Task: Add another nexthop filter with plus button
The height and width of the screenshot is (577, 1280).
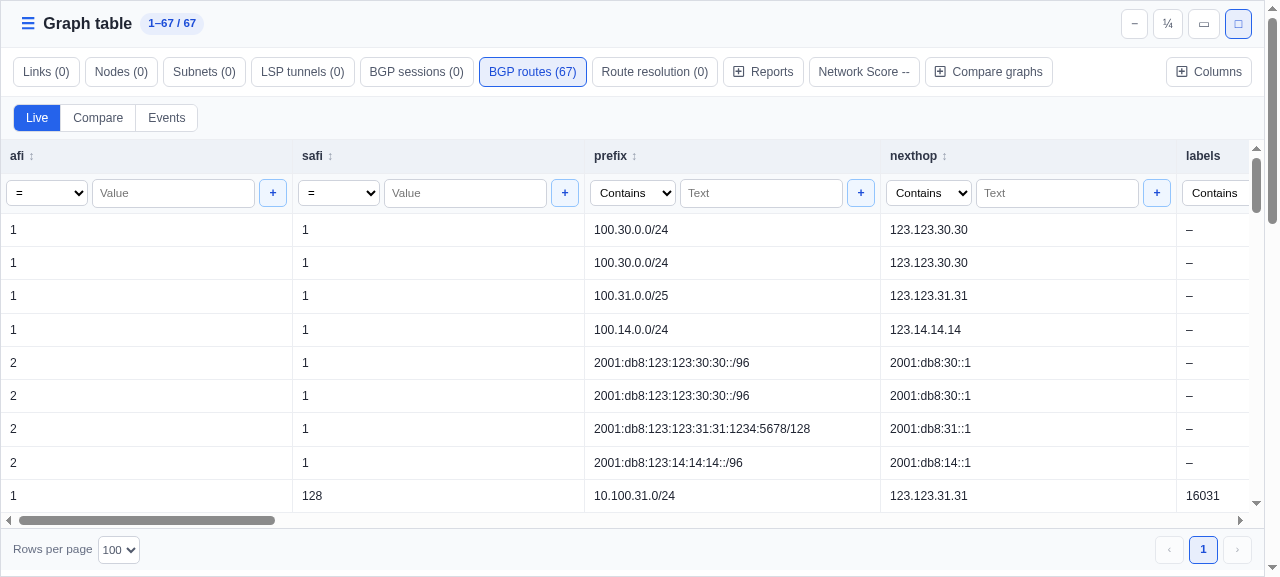Action: coord(1157,193)
